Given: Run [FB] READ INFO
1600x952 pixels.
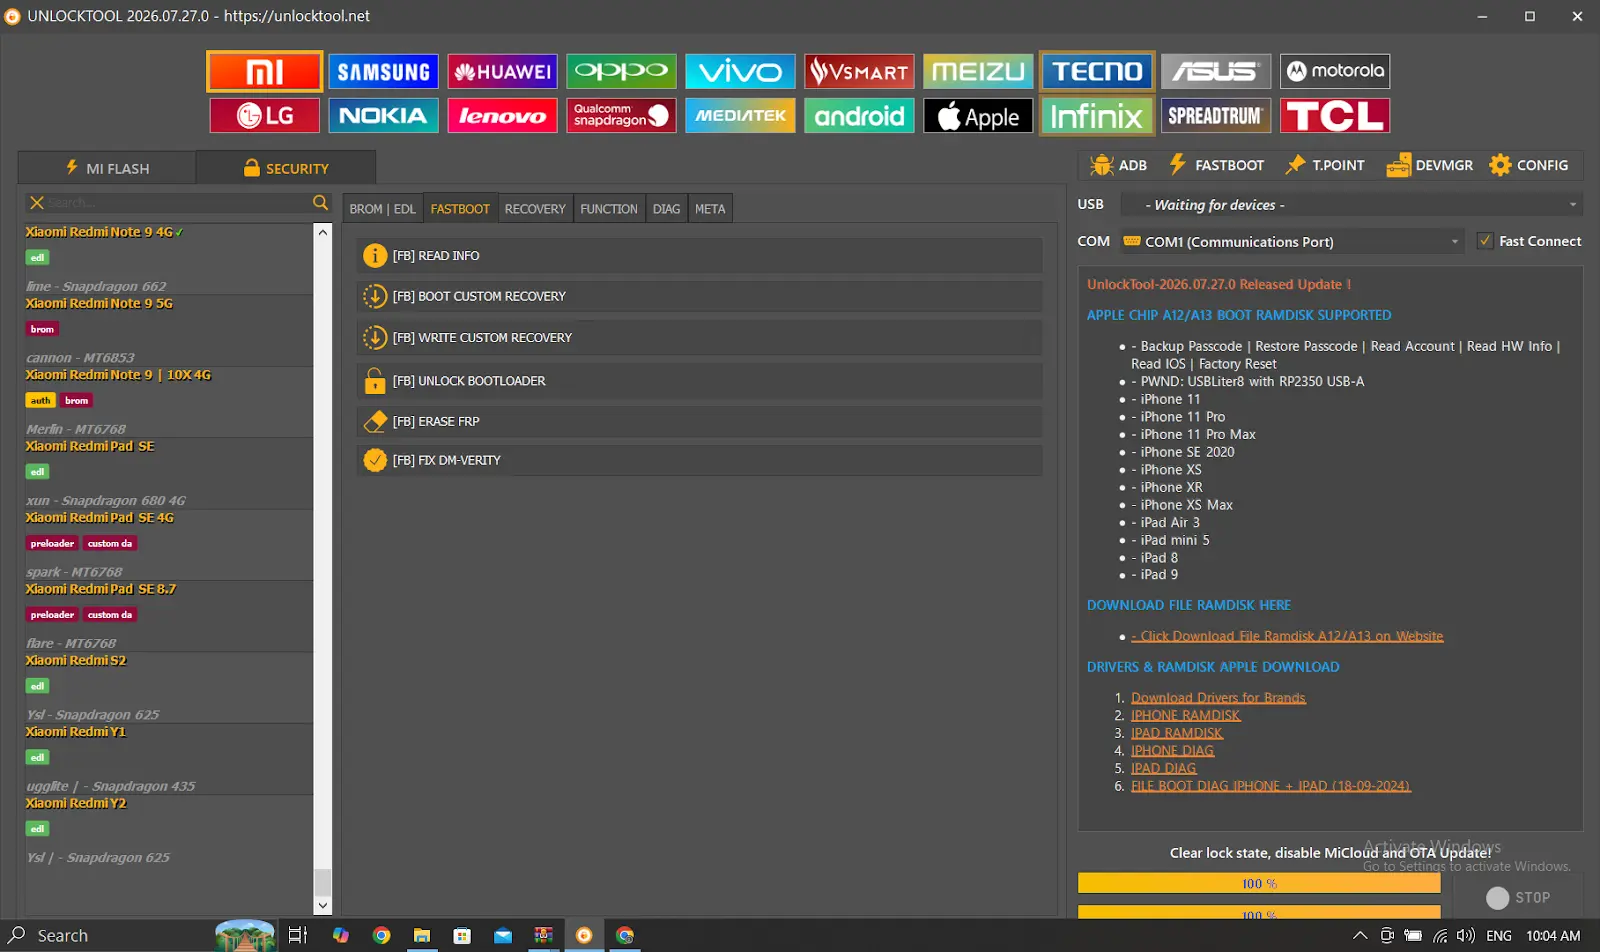Looking at the screenshot, I should click(699, 256).
